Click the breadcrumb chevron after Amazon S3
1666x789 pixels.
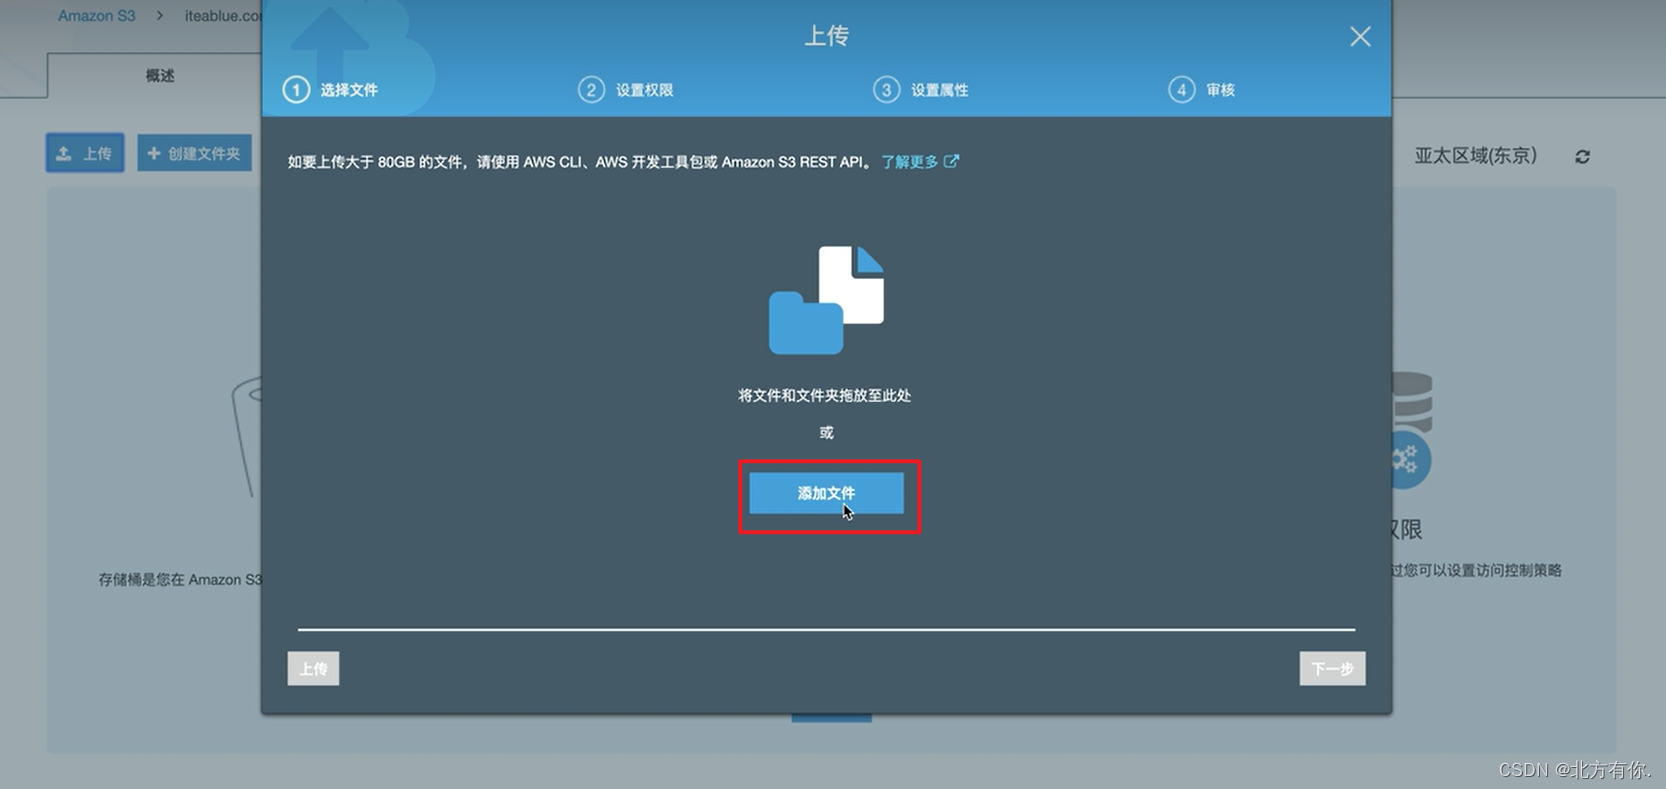159,16
